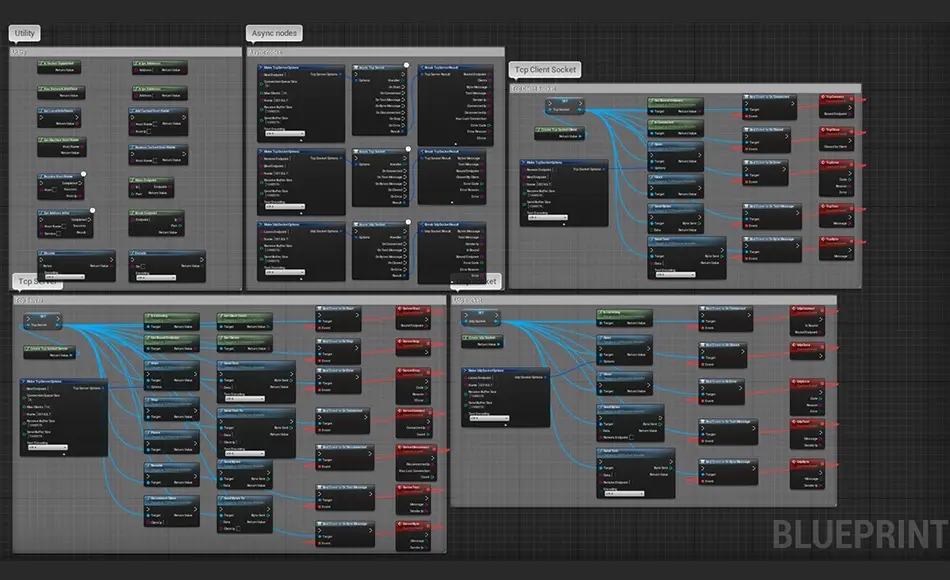950x580 pixels.
Task: Select the Make Endpoint node in Utility group
Action: tap(151, 187)
